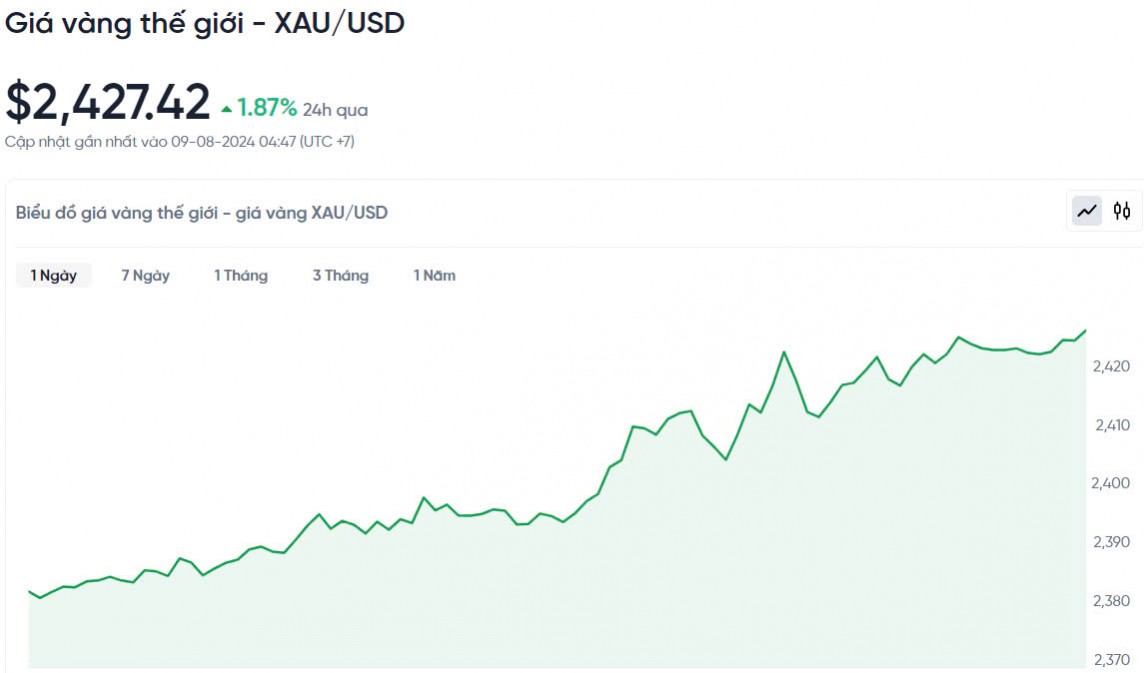
Task: Click the 2,410 y-axis label
Action: (1112, 425)
